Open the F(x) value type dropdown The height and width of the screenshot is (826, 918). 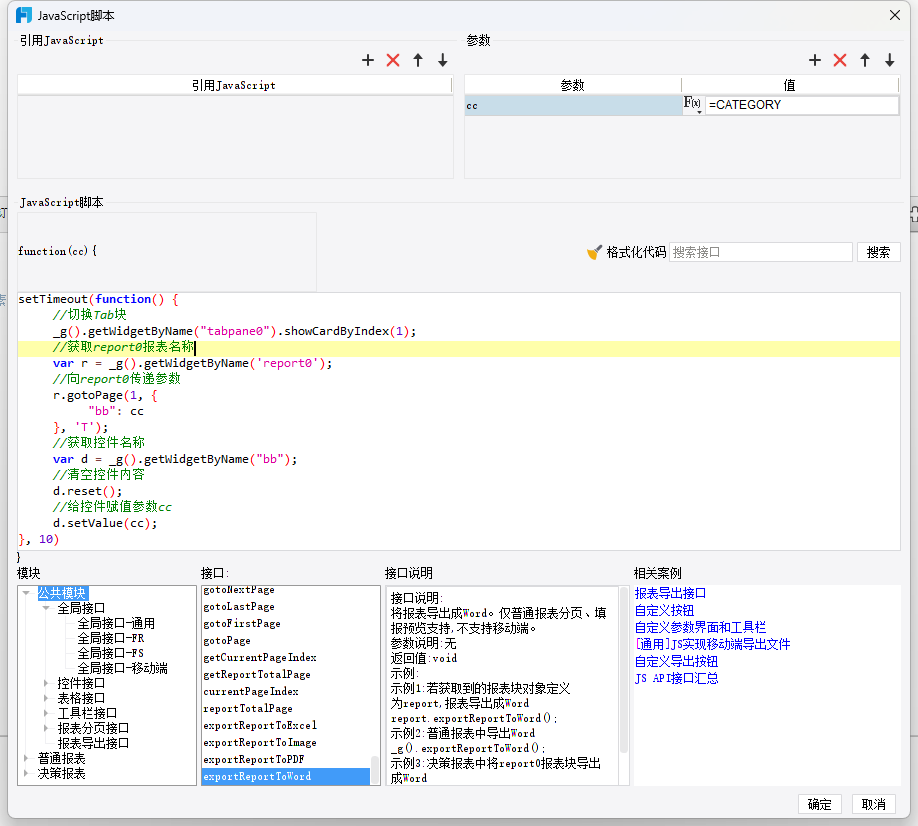(x=693, y=105)
